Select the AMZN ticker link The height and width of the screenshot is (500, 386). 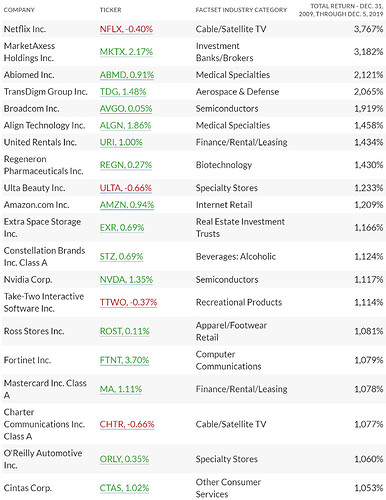tap(127, 205)
